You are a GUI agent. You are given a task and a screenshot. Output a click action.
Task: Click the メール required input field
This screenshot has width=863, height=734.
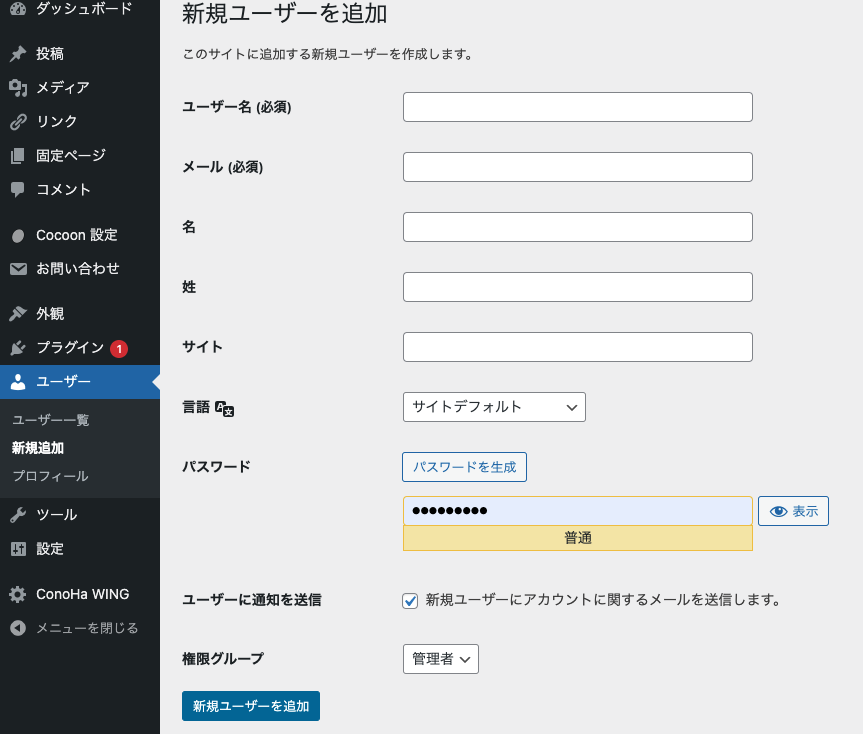pyautogui.click(x=577, y=167)
